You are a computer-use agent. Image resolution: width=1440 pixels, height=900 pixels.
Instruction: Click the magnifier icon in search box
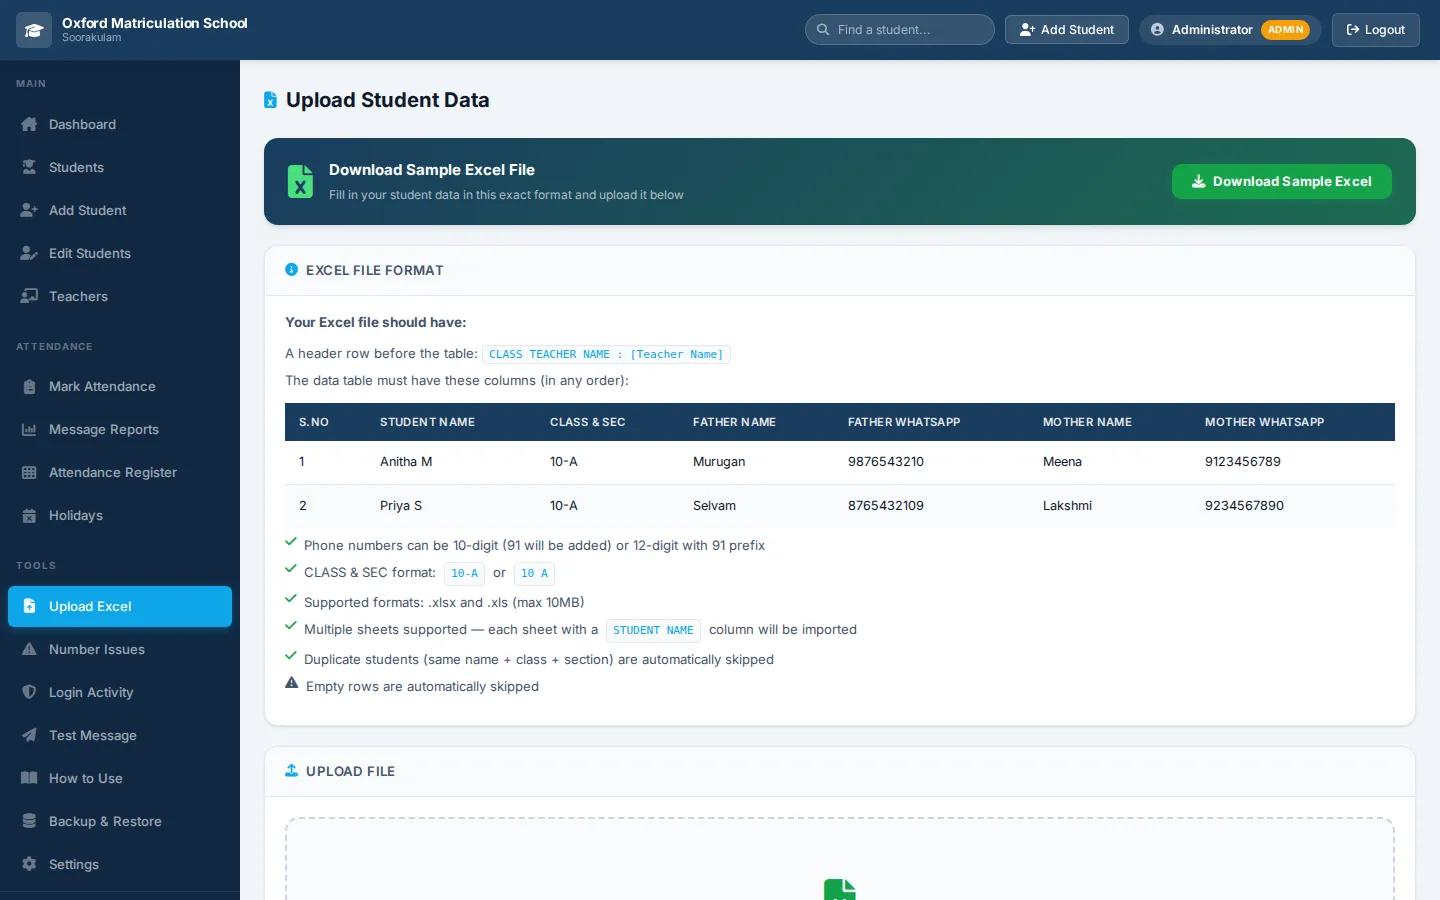[823, 30]
